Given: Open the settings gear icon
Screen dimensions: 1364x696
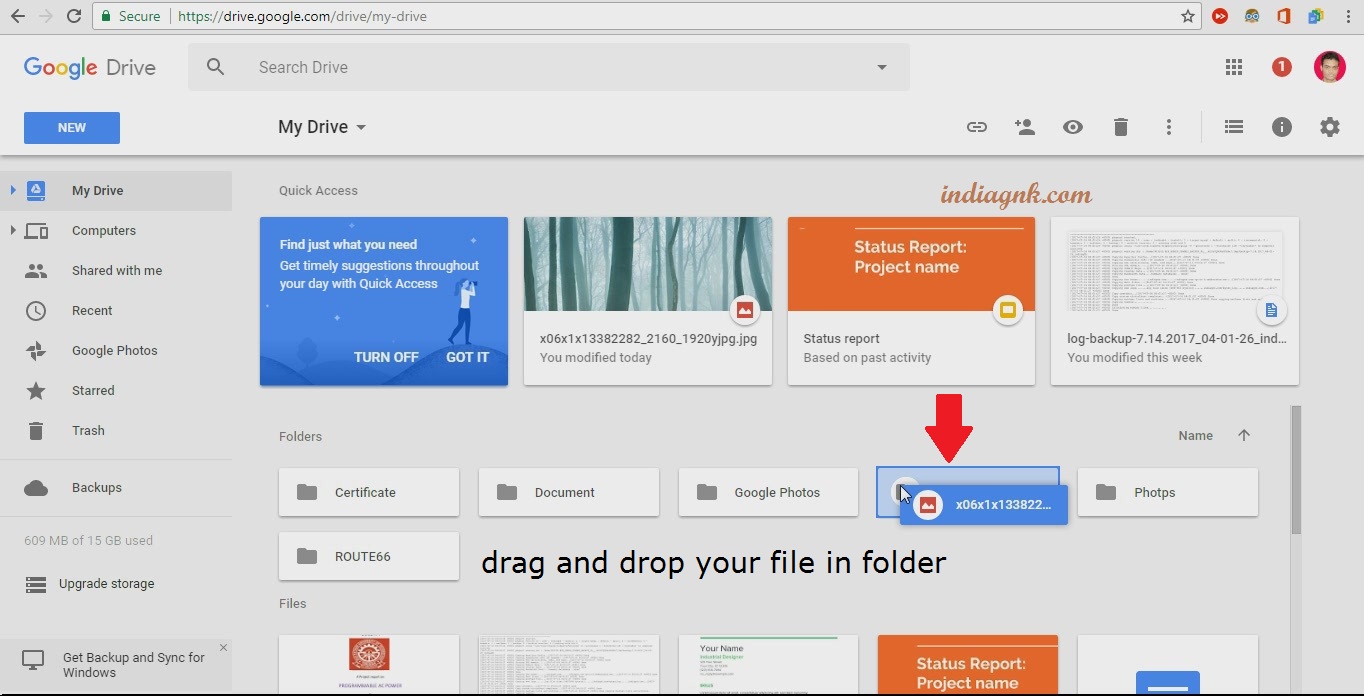Looking at the screenshot, I should 1329,127.
